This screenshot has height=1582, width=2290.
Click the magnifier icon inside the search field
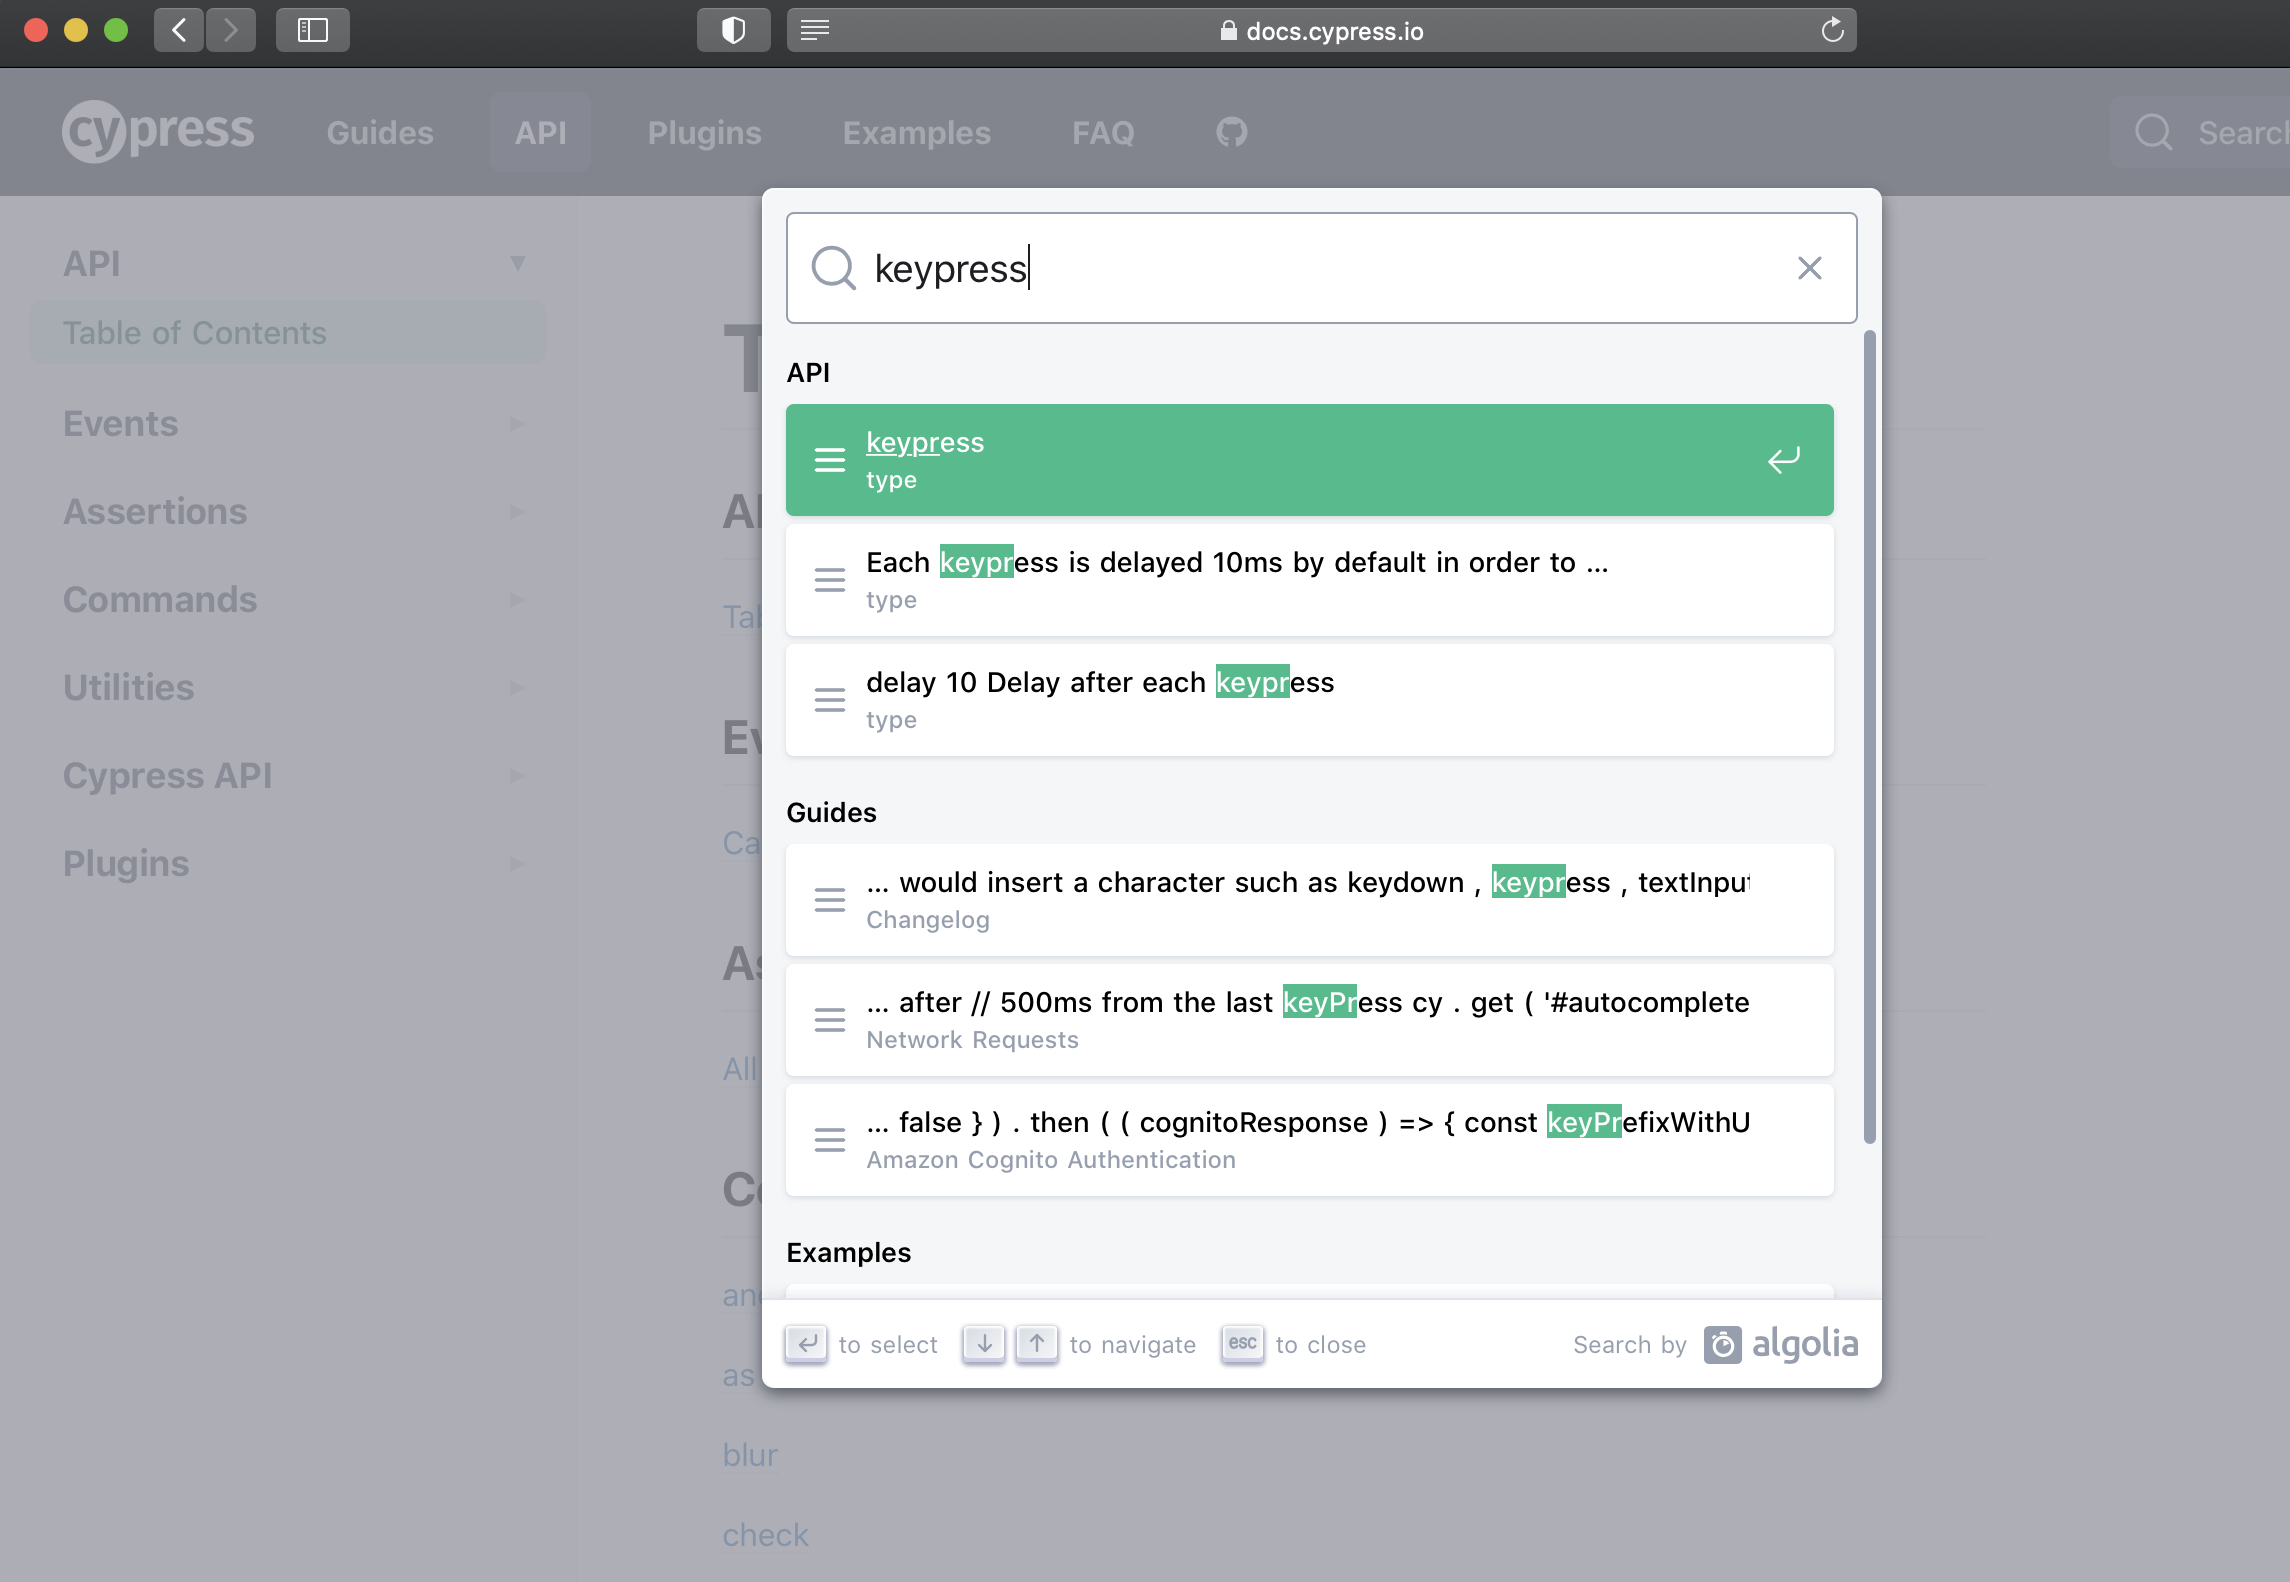coord(833,268)
